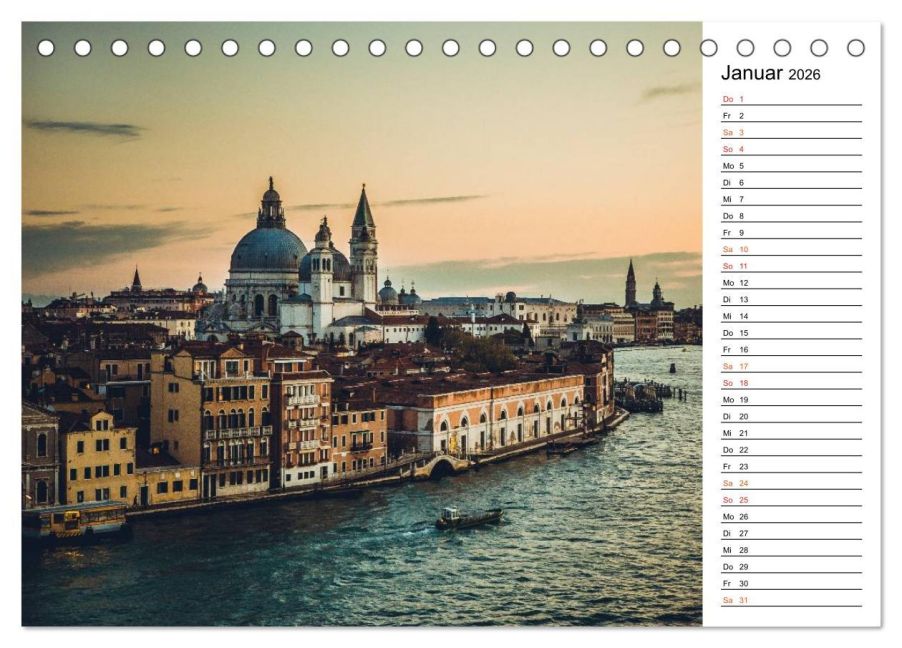Click the Do 15 date line

pos(791,333)
